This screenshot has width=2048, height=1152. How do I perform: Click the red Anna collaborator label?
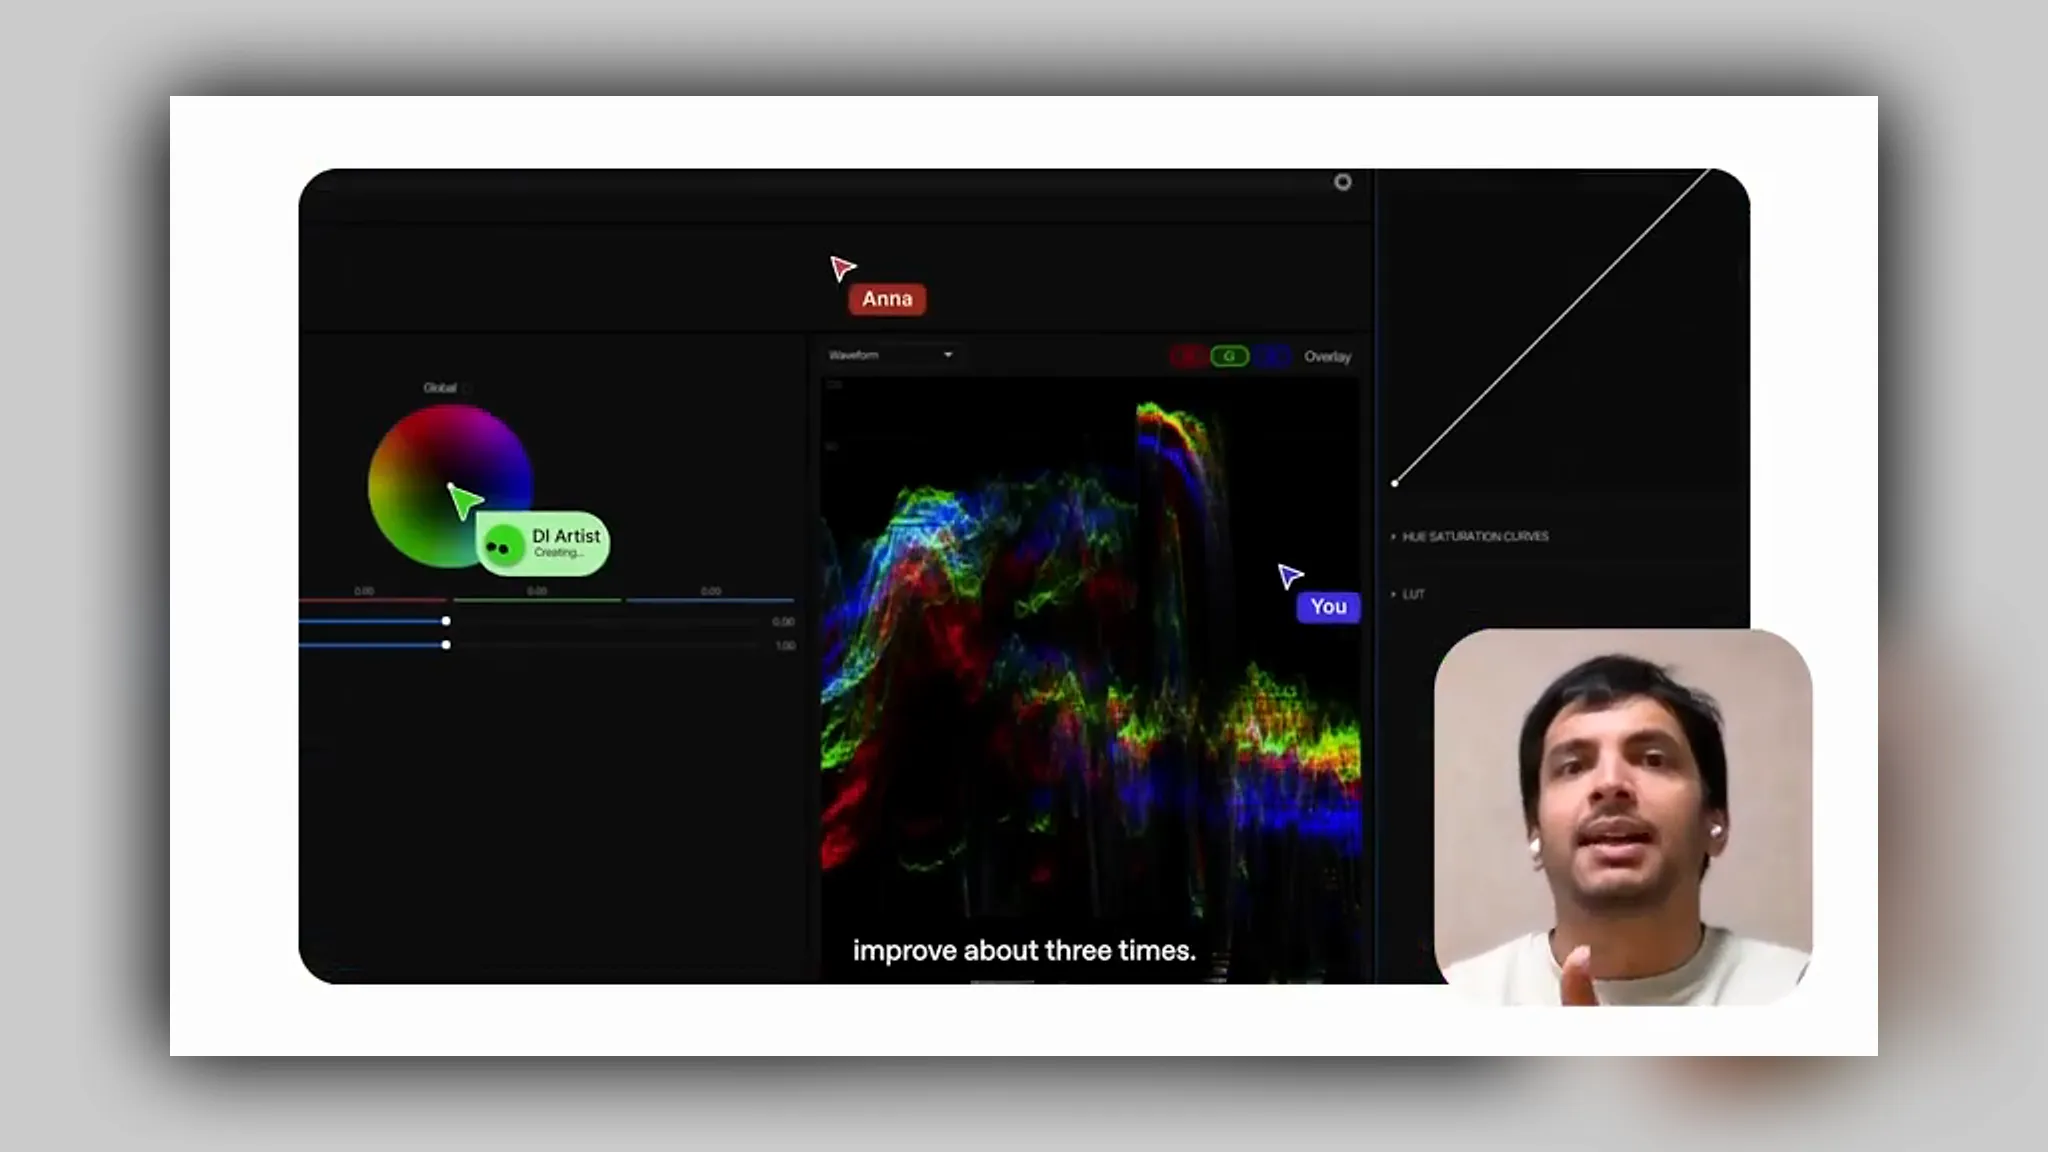(x=887, y=299)
